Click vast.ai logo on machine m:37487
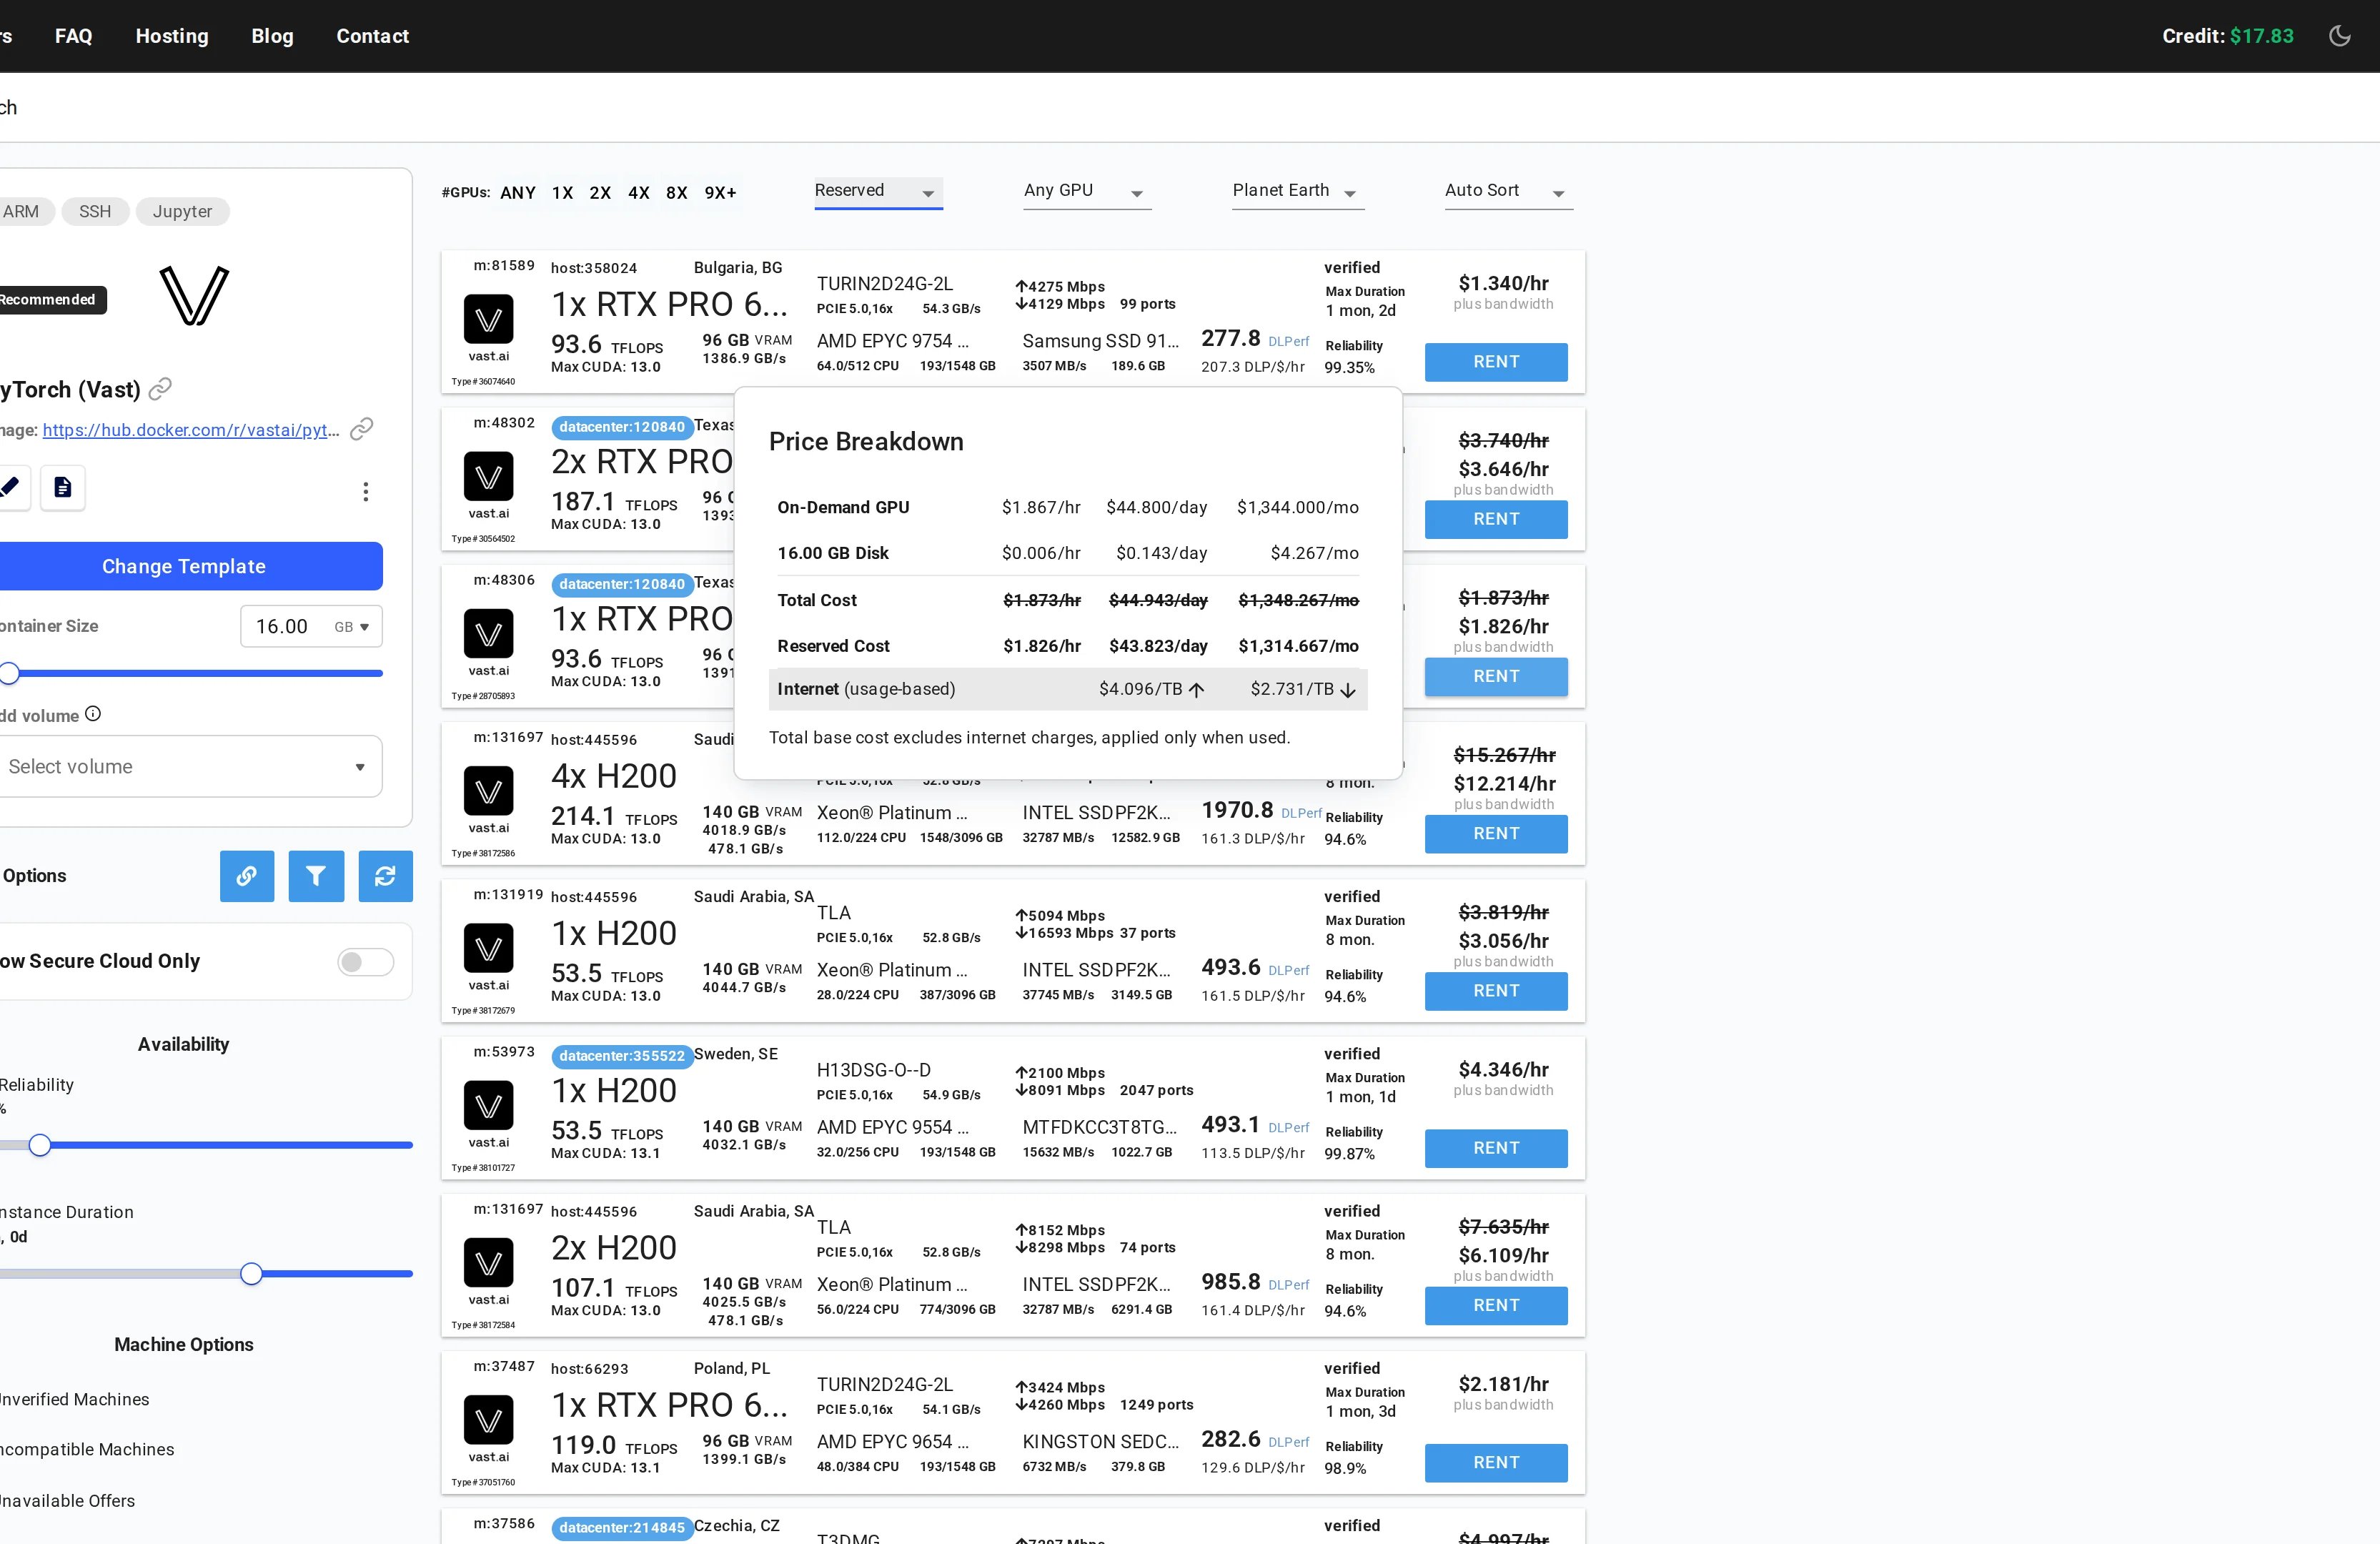 (488, 1420)
